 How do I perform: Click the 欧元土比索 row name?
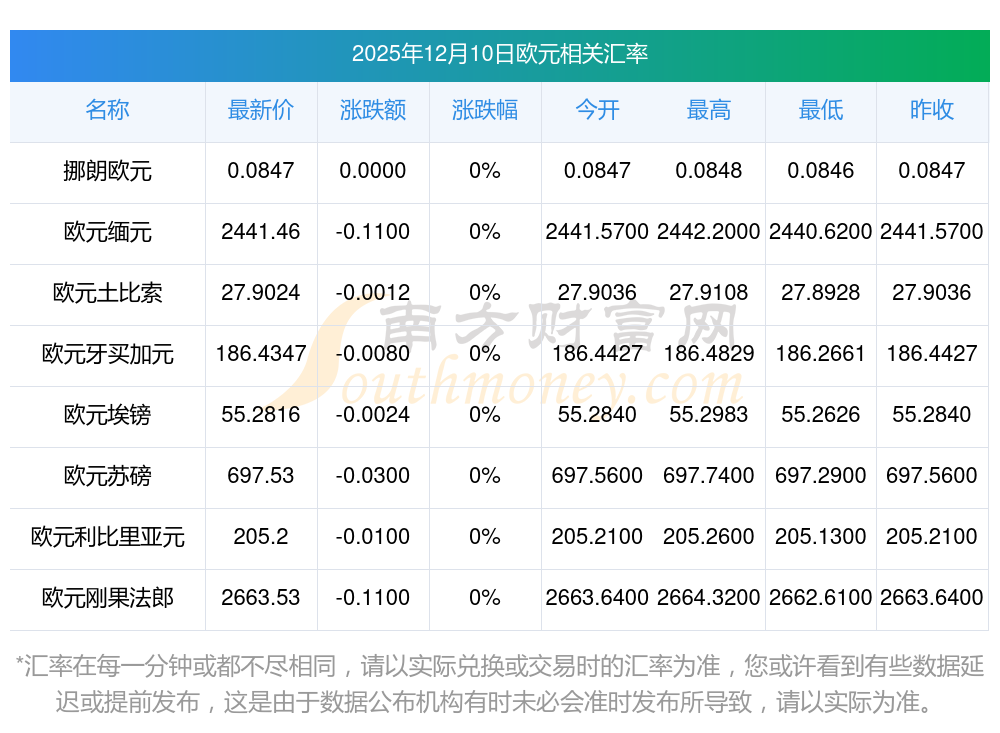(107, 293)
